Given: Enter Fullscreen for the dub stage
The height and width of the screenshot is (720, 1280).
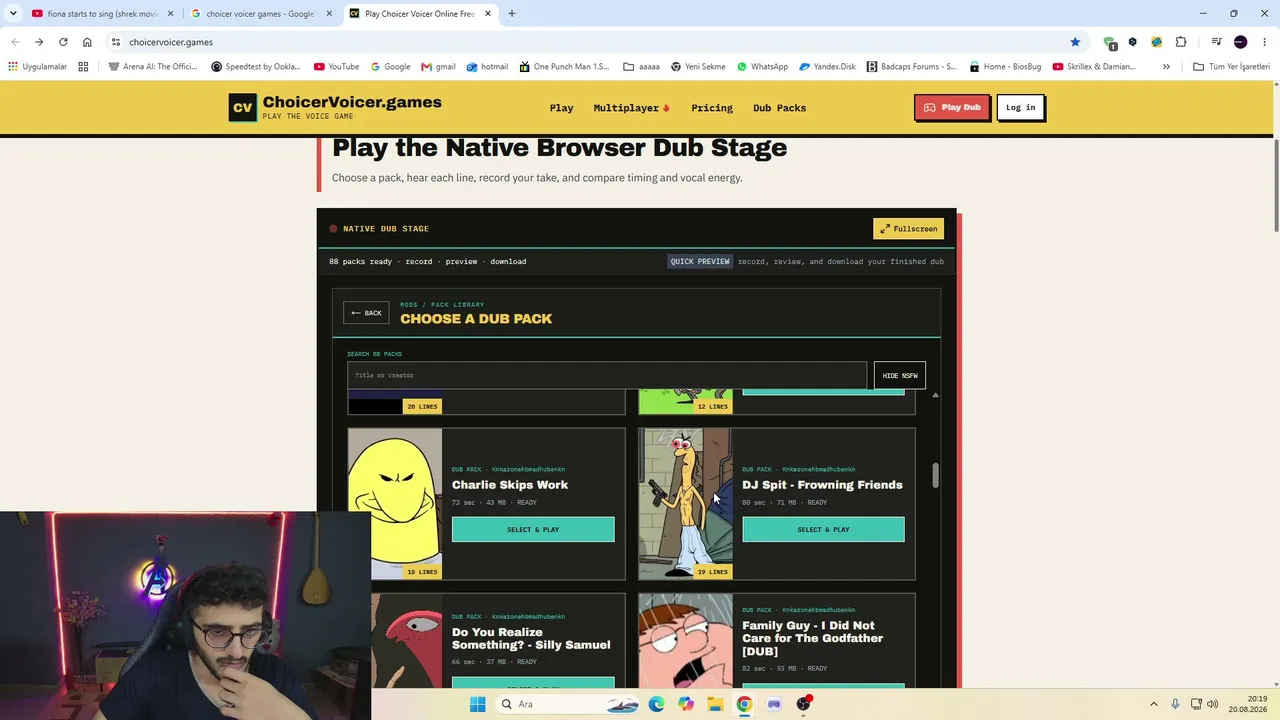Looking at the screenshot, I should [x=908, y=229].
